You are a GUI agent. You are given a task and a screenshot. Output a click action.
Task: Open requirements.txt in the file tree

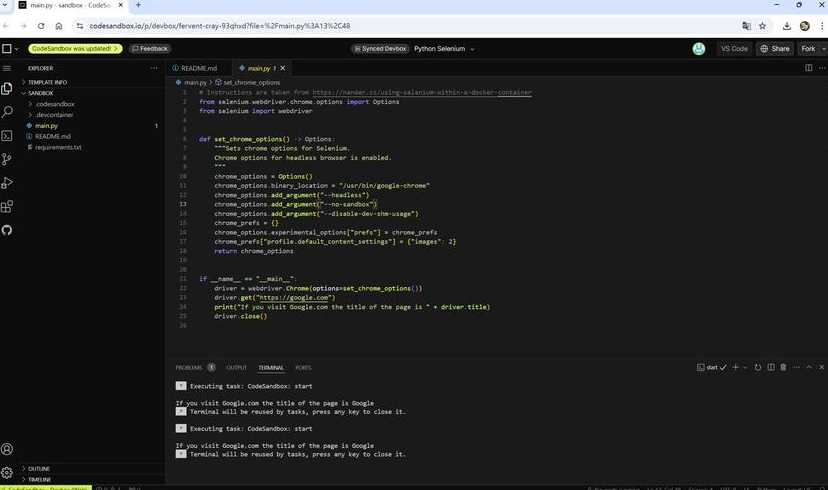point(58,147)
